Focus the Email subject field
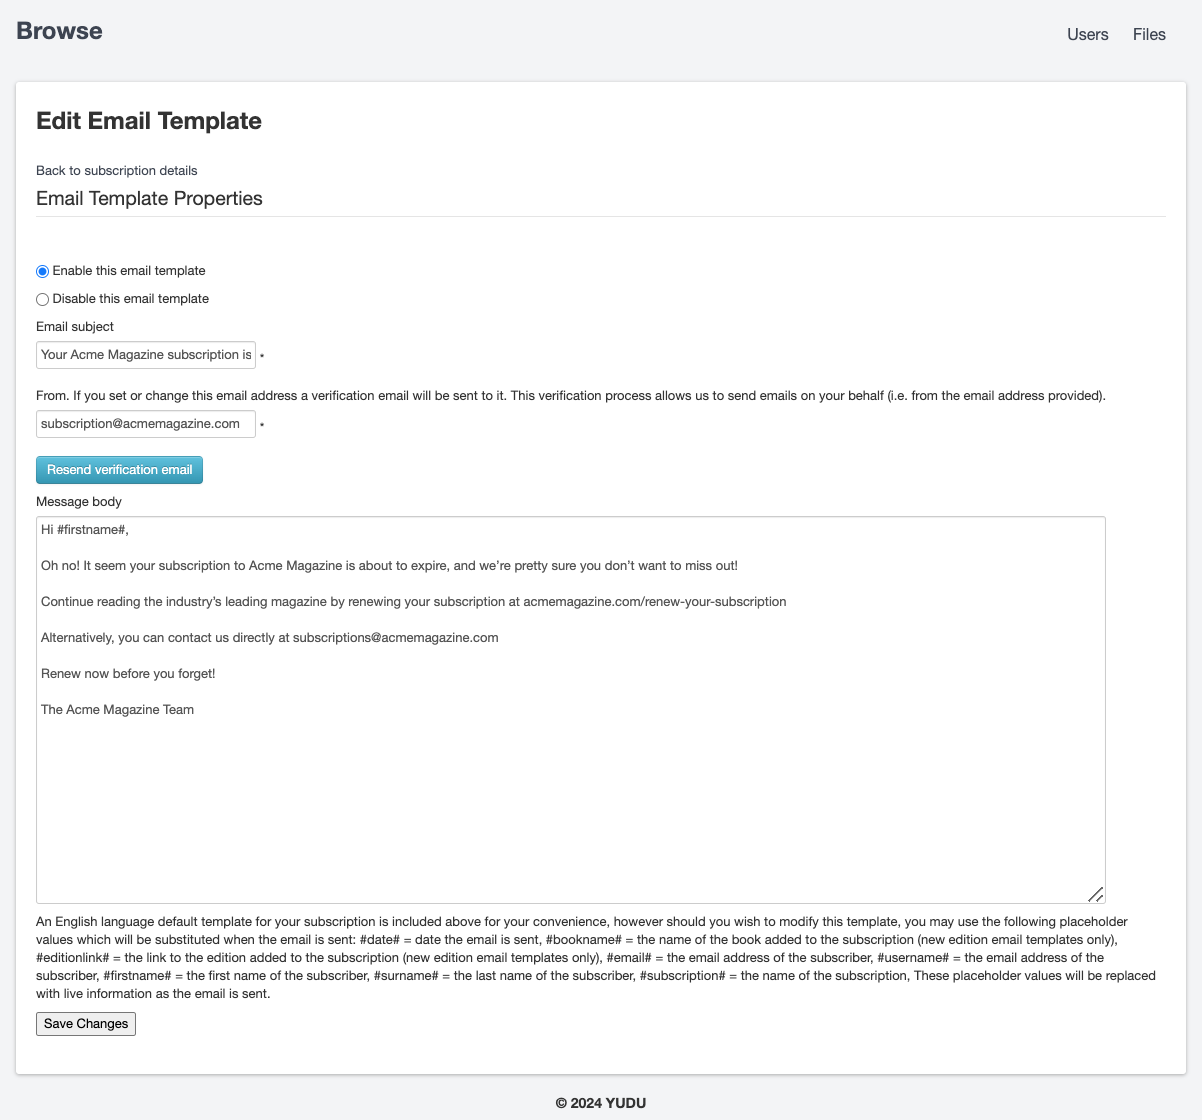 tap(146, 355)
